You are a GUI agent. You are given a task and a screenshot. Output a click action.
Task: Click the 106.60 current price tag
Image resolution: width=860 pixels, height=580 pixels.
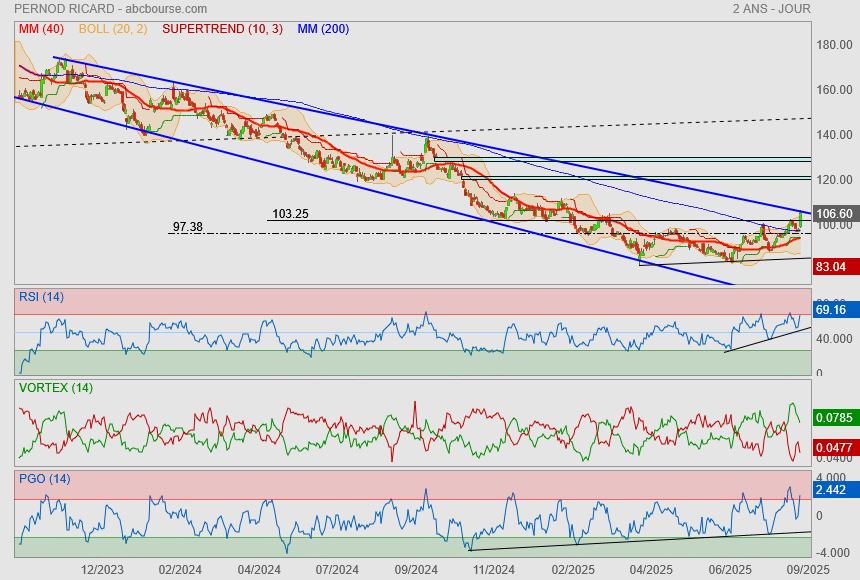[834, 214]
